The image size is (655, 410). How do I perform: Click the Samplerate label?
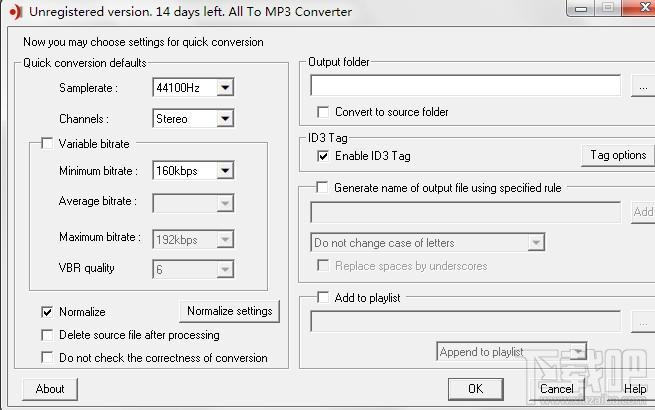click(88, 88)
